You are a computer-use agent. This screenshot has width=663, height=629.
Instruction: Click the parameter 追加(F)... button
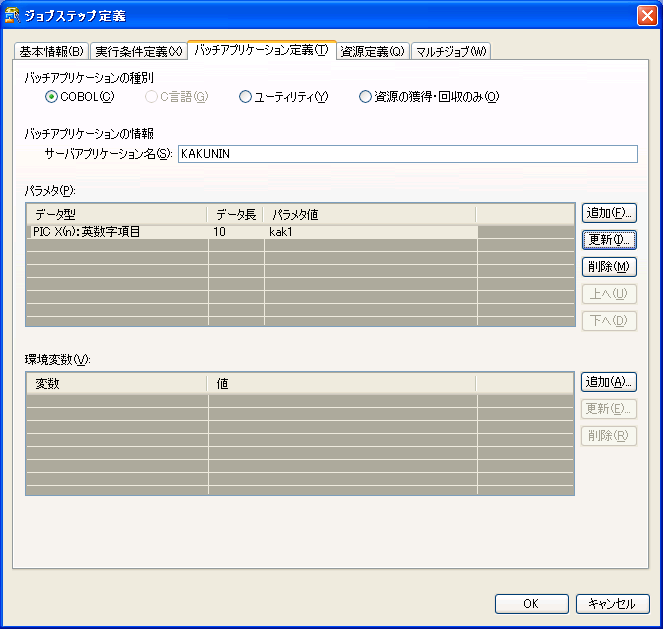click(609, 213)
